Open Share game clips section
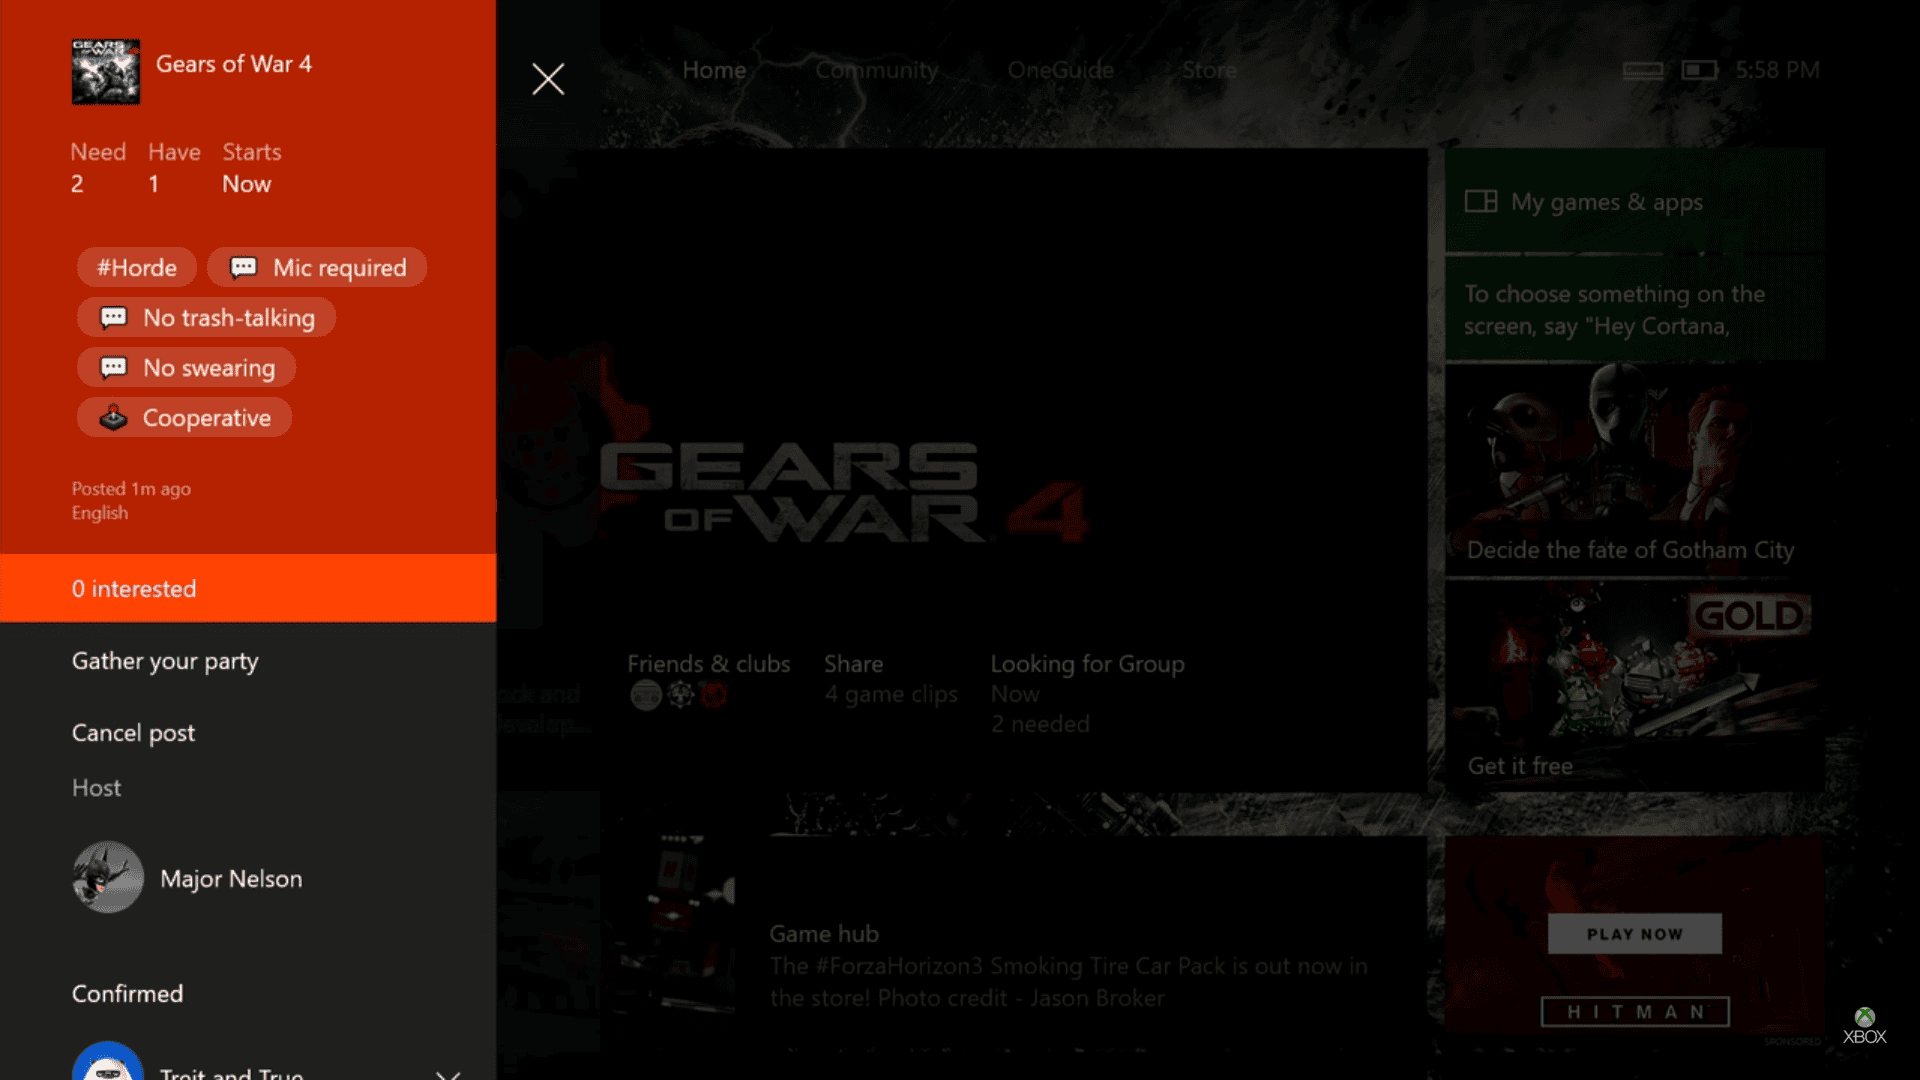The image size is (1920, 1080). (x=890, y=680)
